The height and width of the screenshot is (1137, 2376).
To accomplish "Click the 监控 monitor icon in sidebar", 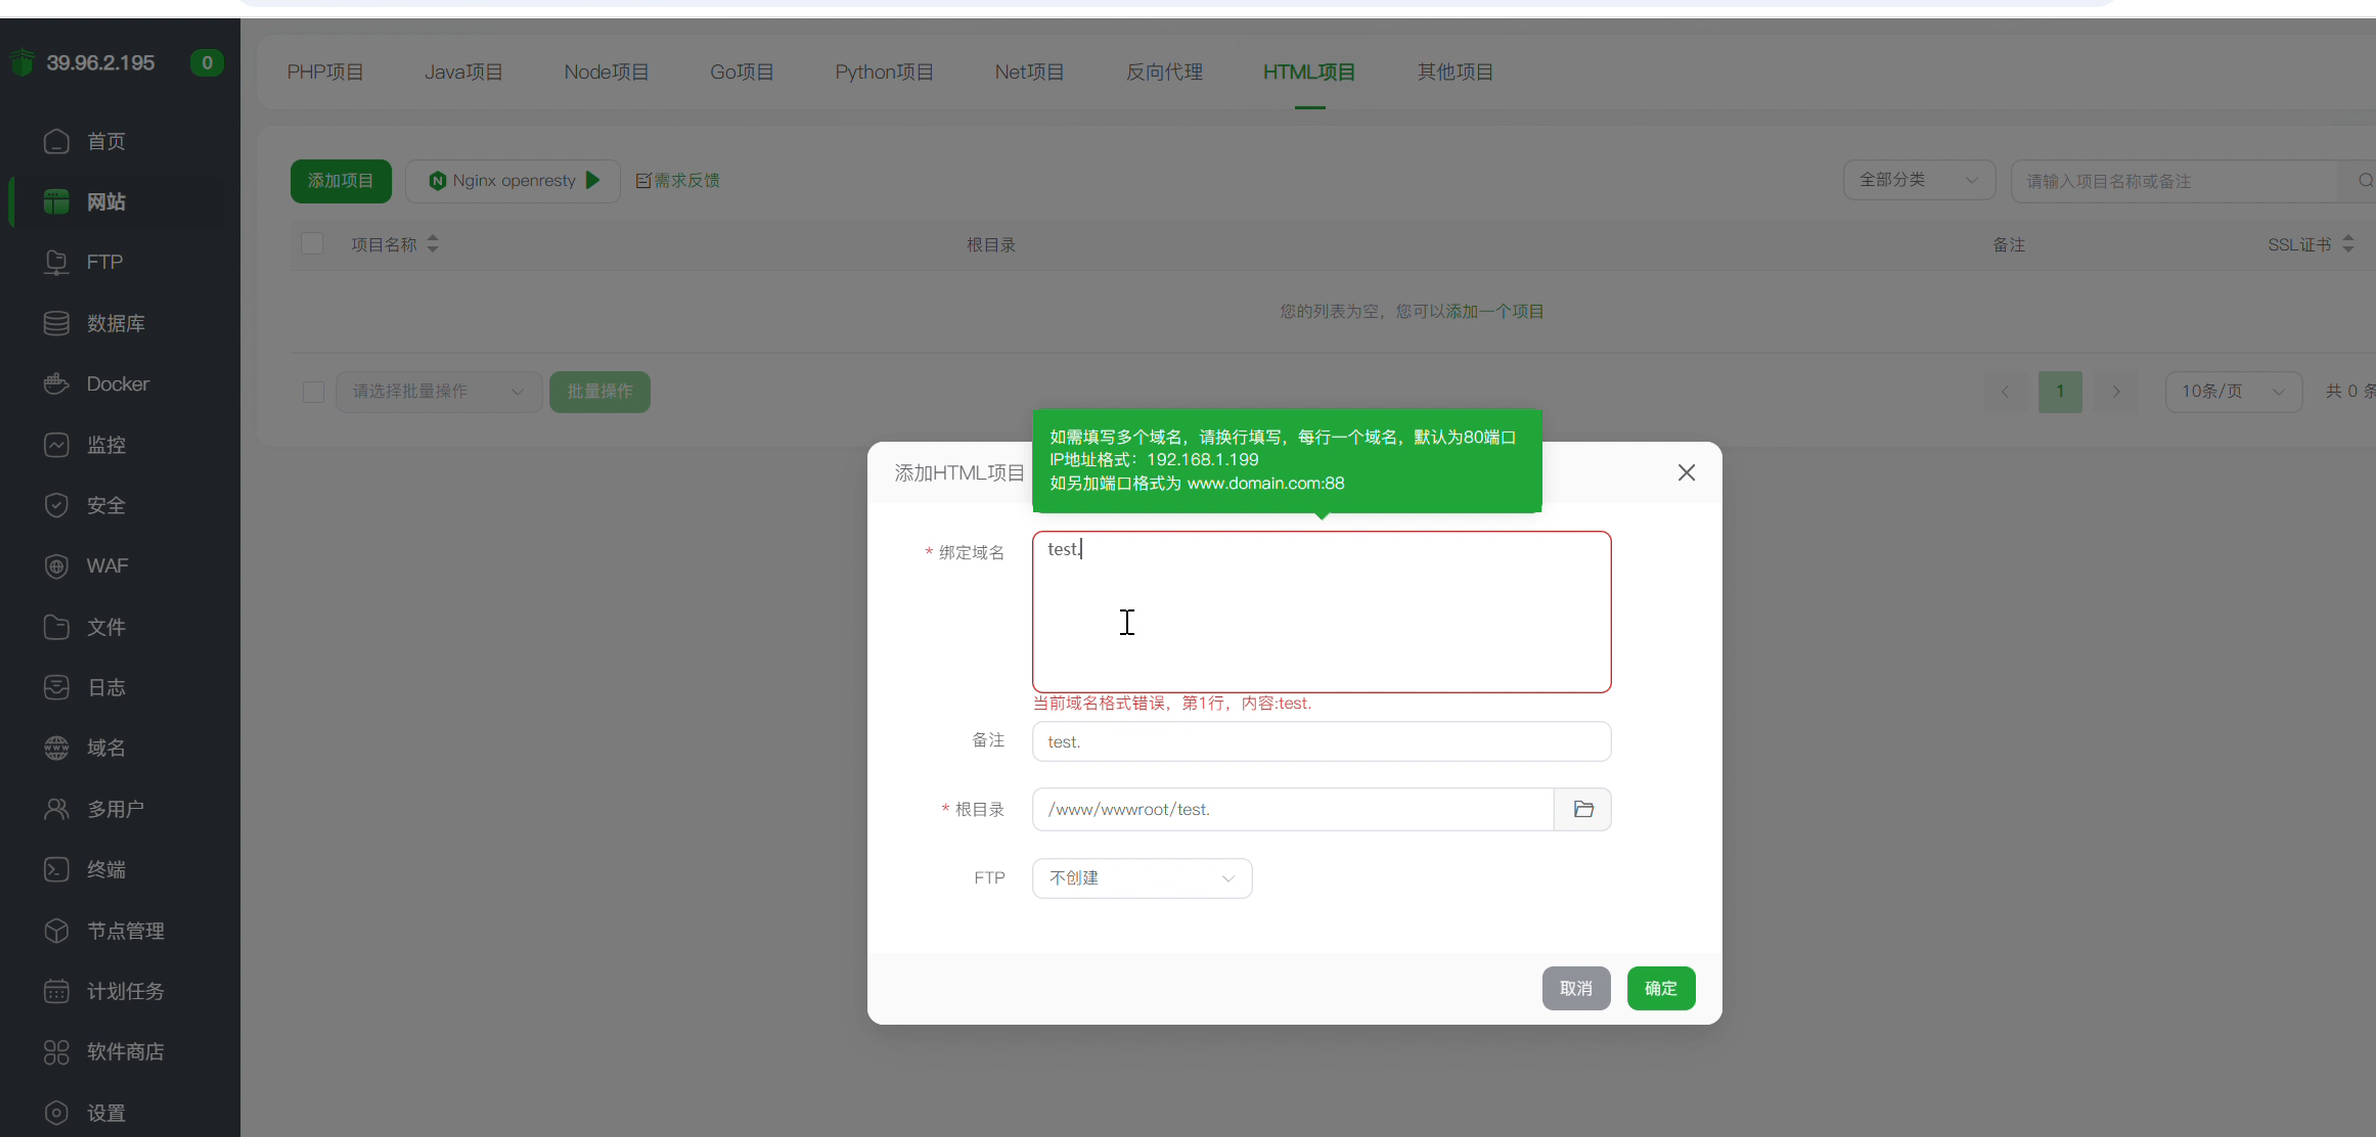I will tap(56, 445).
